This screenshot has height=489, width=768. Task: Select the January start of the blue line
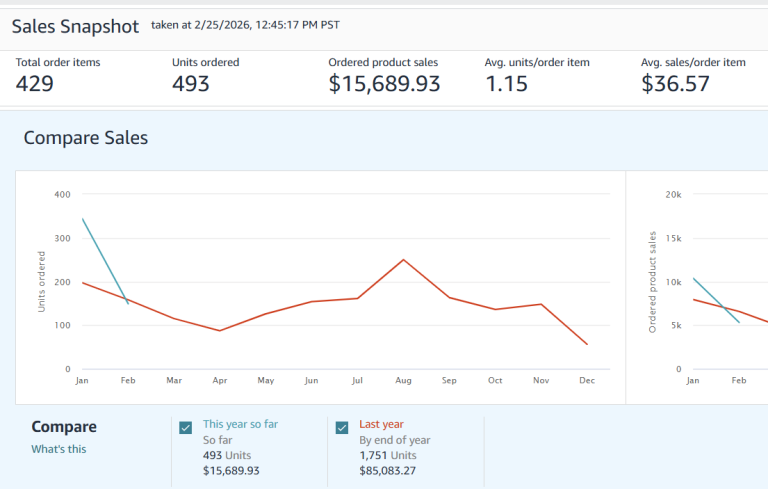point(82,218)
